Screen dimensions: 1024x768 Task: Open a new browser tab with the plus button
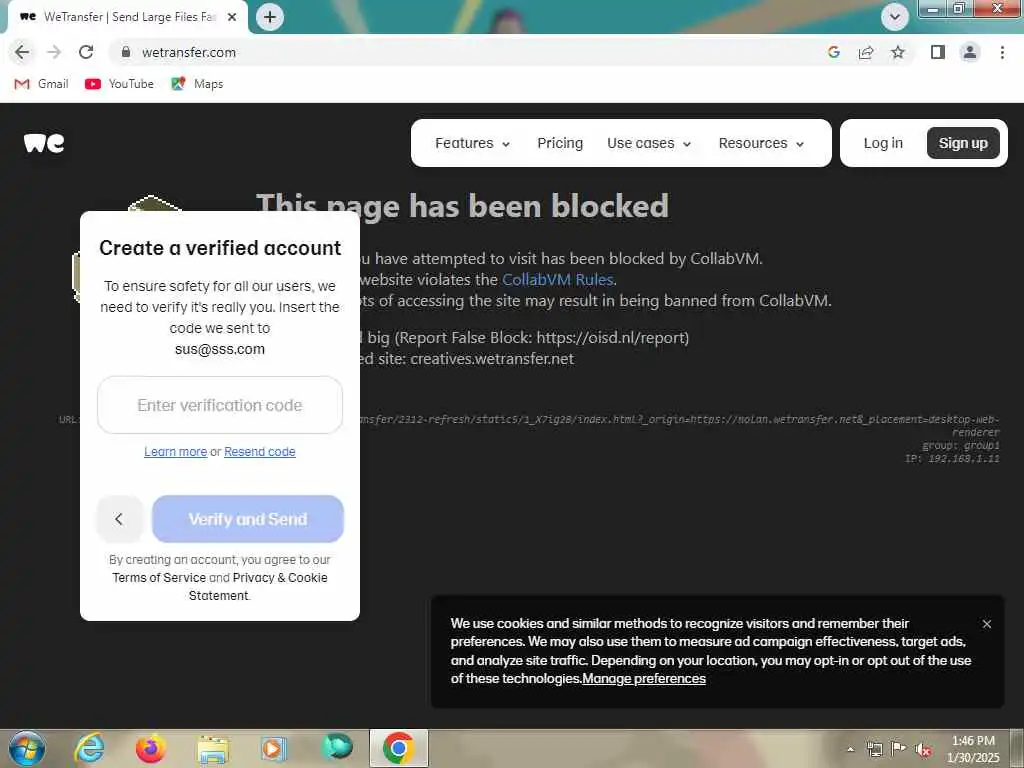(x=270, y=17)
